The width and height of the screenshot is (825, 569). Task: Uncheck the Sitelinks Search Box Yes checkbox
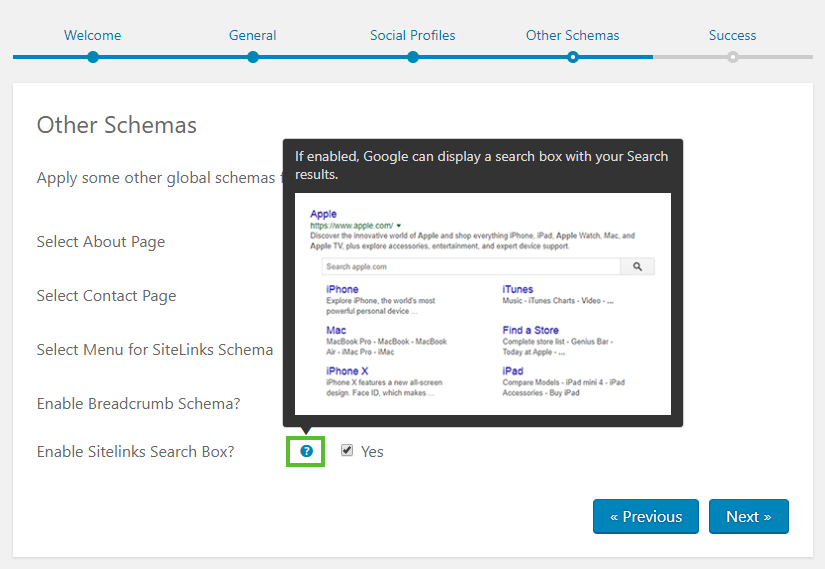click(347, 450)
